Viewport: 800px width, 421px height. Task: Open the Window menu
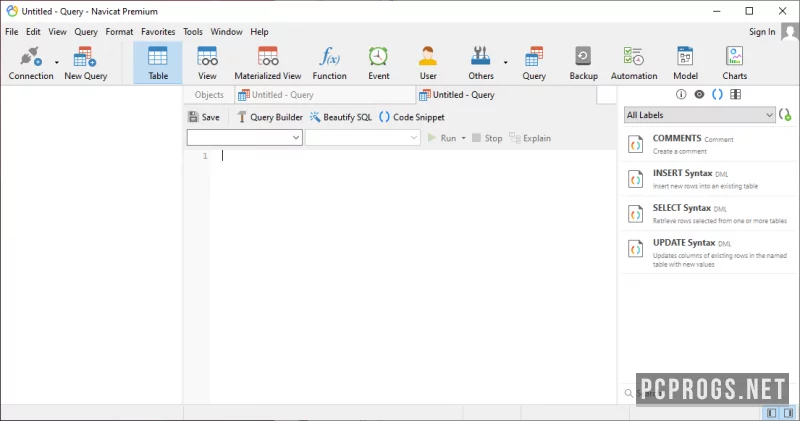pyautogui.click(x=227, y=32)
